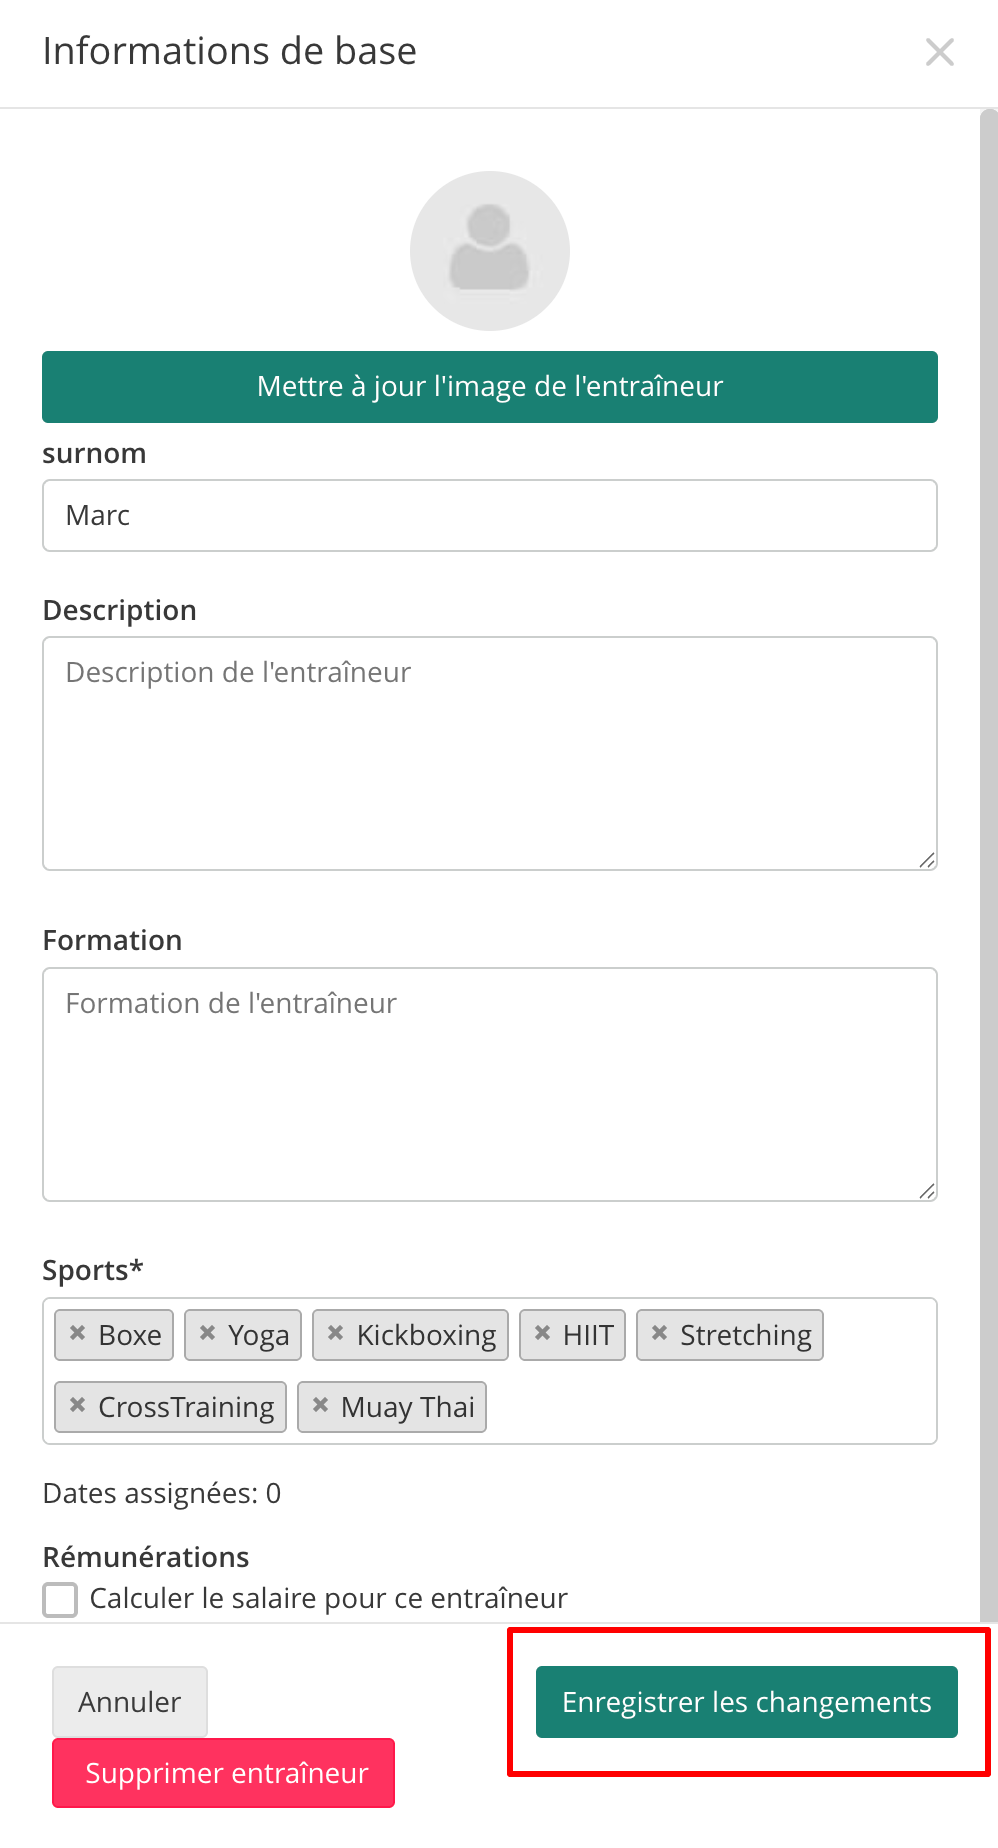This screenshot has height=1848, width=998.
Task: Save with Enregistrer les changements
Action: click(x=747, y=1702)
